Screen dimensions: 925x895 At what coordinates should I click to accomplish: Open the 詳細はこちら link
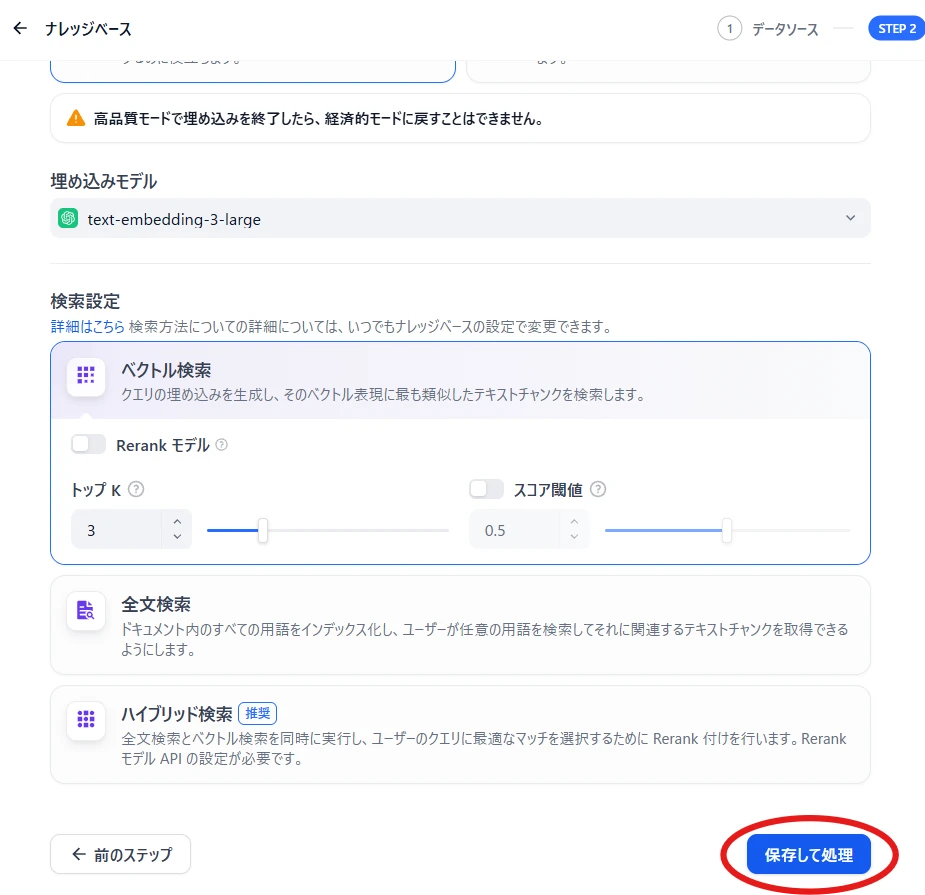[87, 326]
